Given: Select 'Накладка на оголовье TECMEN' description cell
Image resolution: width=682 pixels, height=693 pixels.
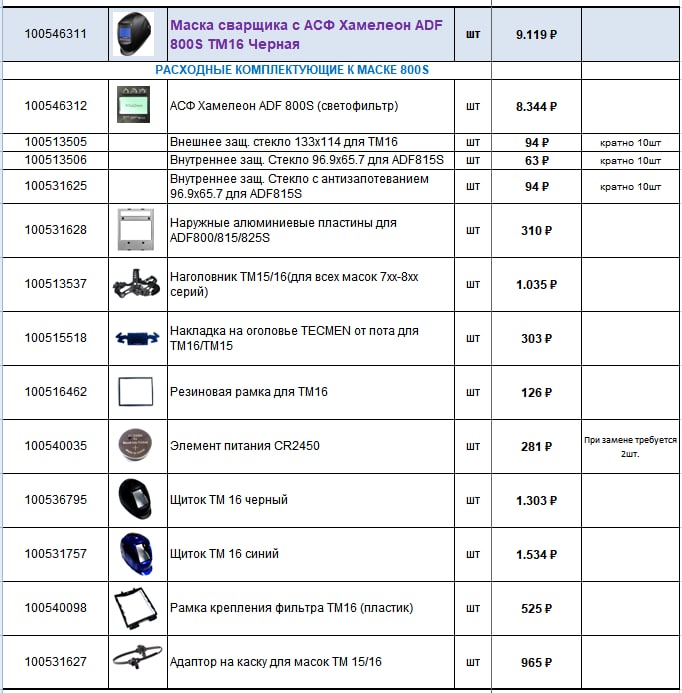Looking at the screenshot, I should point(311,338).
